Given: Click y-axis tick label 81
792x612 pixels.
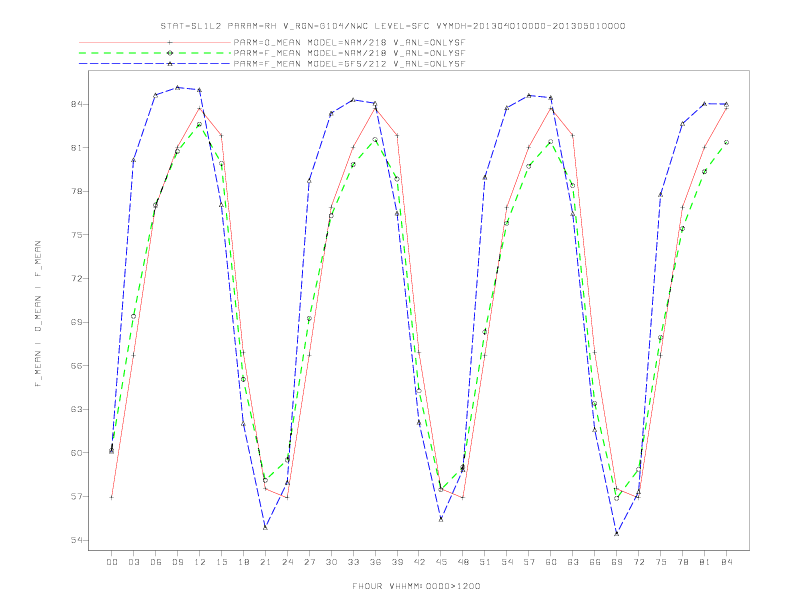Looking at the screenshot, I should [x=76, y=147].
